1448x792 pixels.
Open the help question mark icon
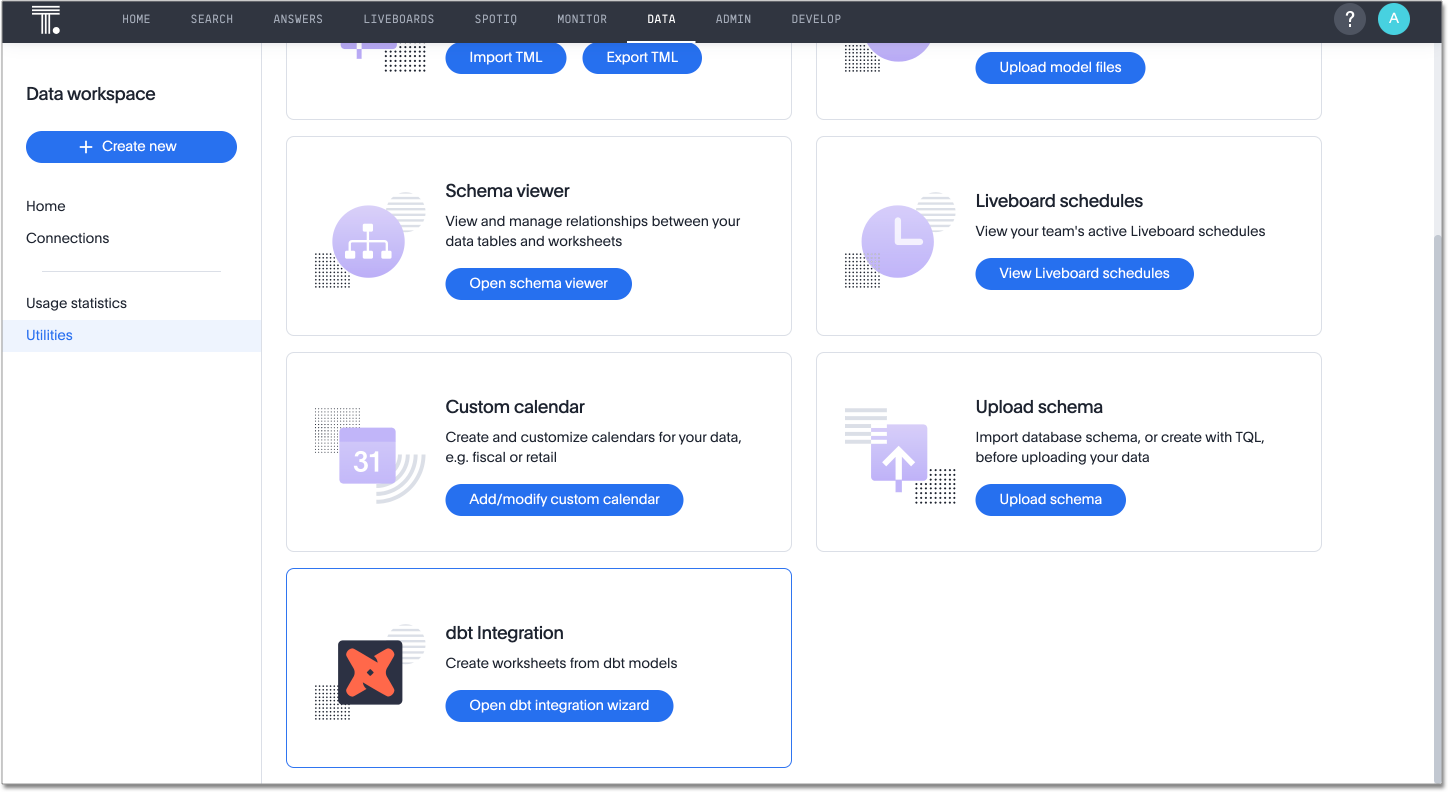[x=1349, y=19]
